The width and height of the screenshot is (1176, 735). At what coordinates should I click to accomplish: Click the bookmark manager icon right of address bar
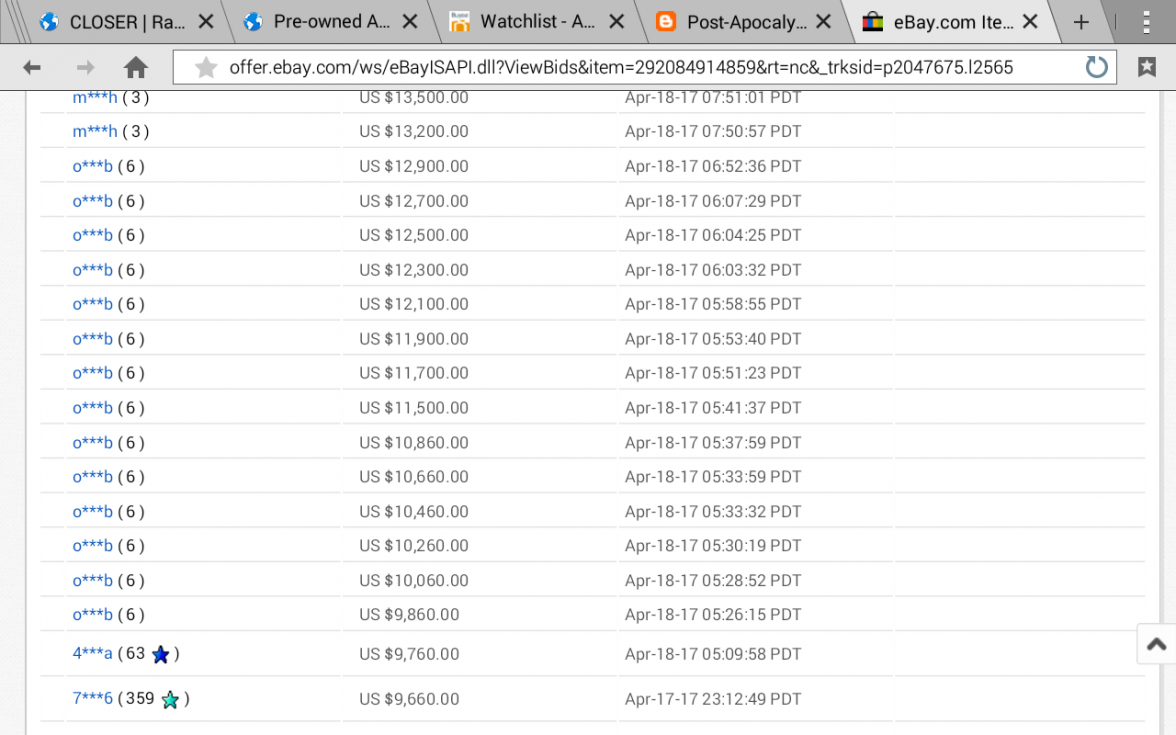pos(1146,67)
